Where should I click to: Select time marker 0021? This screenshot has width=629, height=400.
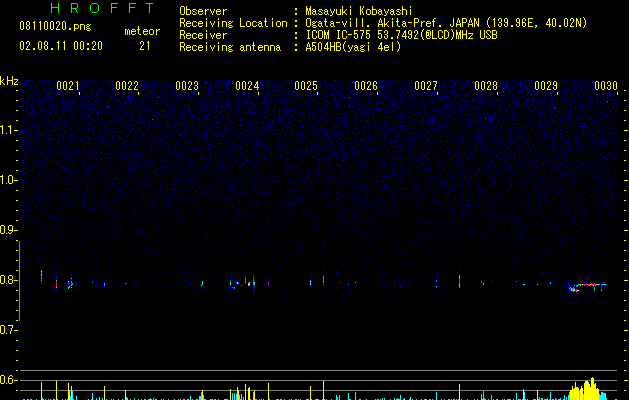point(67,86)
